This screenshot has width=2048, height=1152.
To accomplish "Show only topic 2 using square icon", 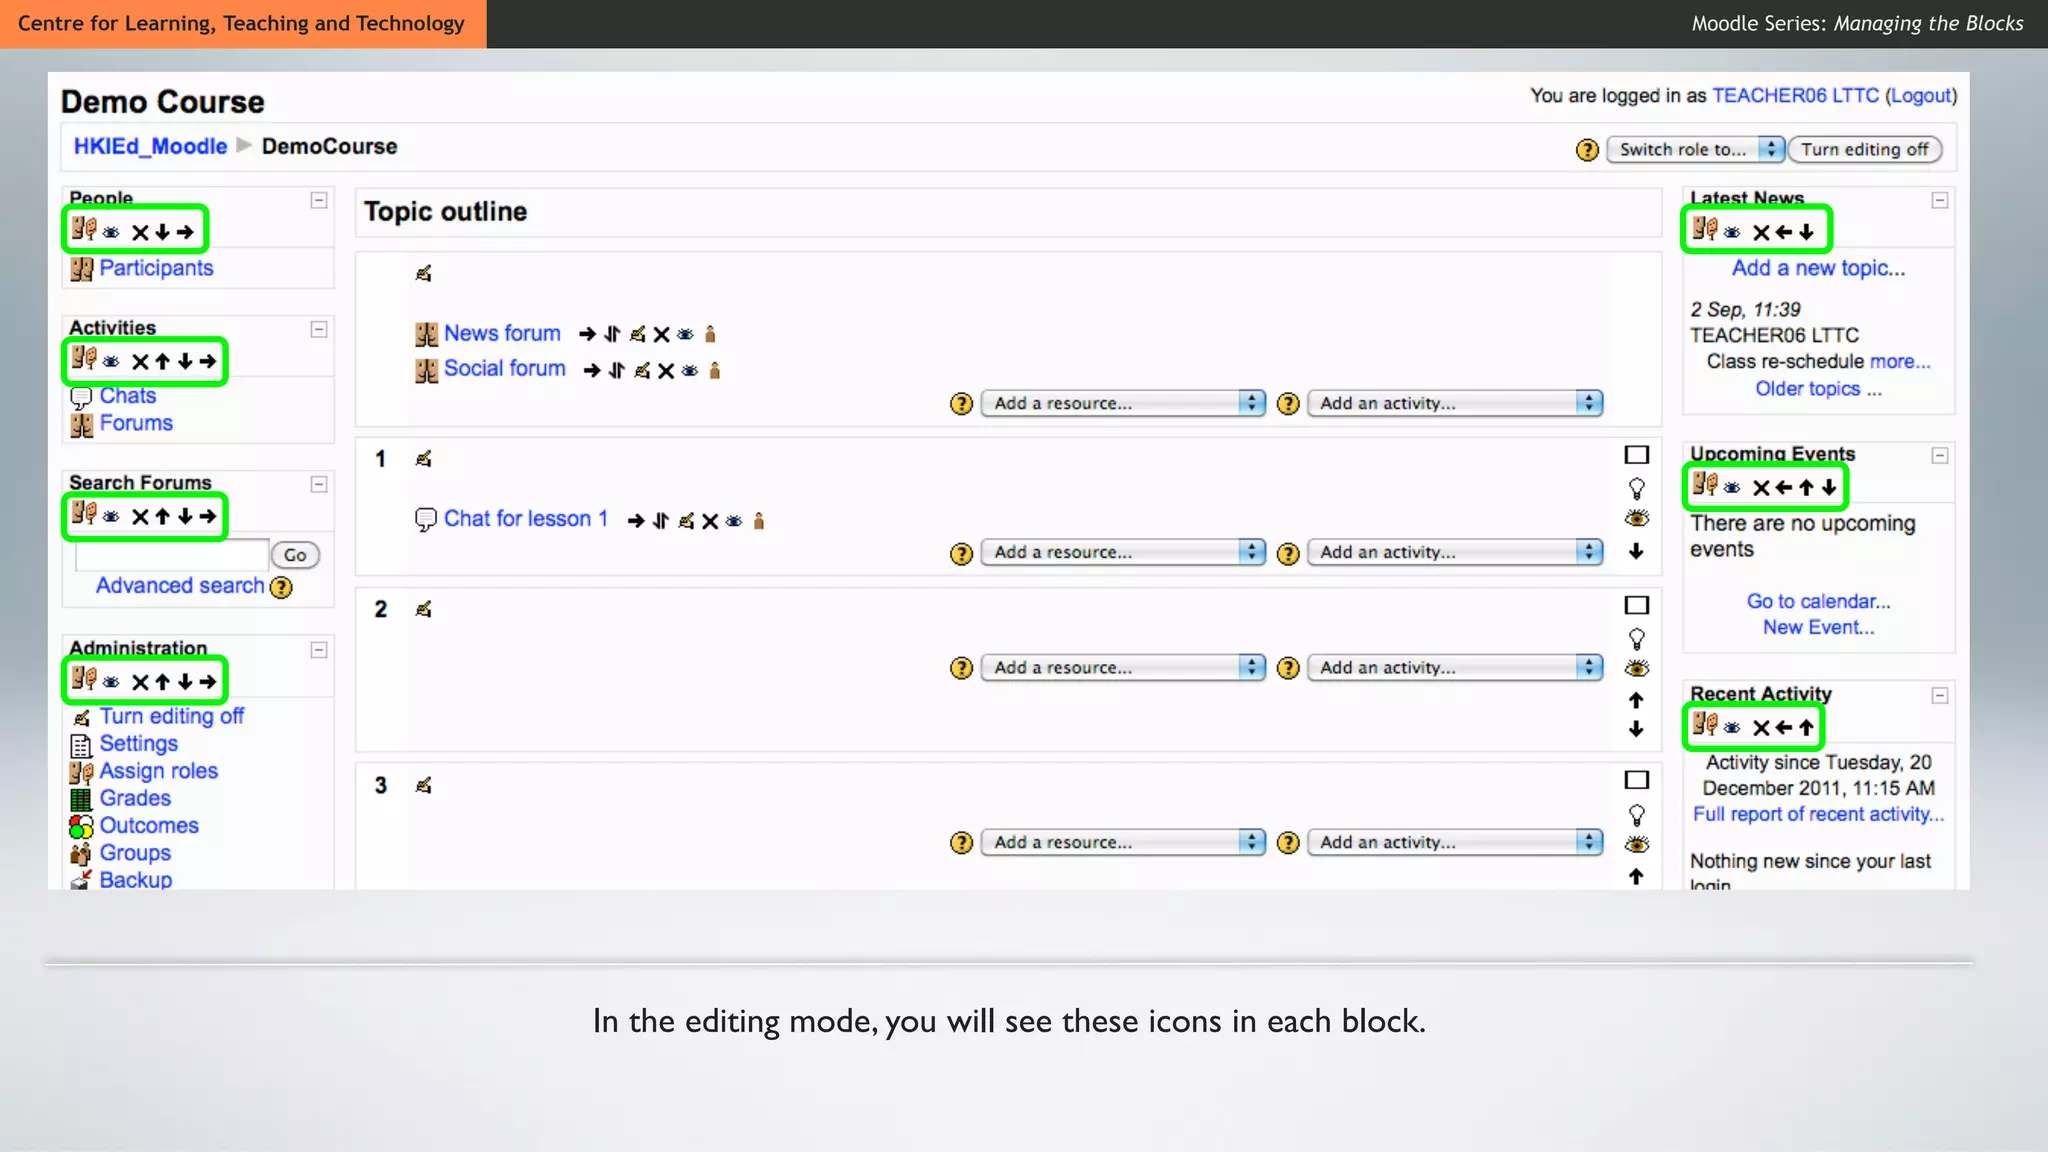I will click(1636, 605).
